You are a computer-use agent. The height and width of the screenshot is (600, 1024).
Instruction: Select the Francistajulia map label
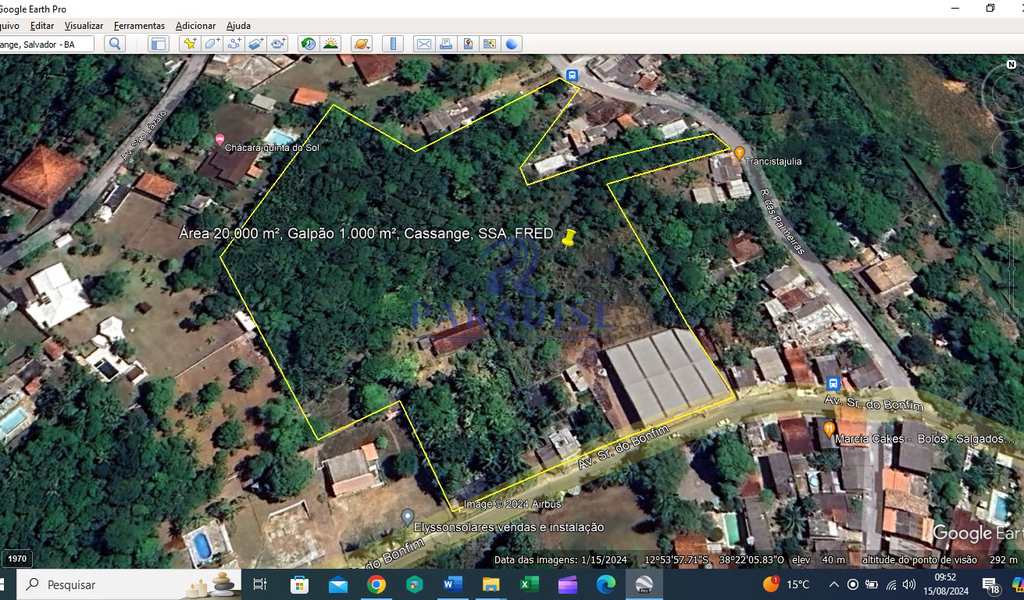pyautogui.click(x=774, y=161)
